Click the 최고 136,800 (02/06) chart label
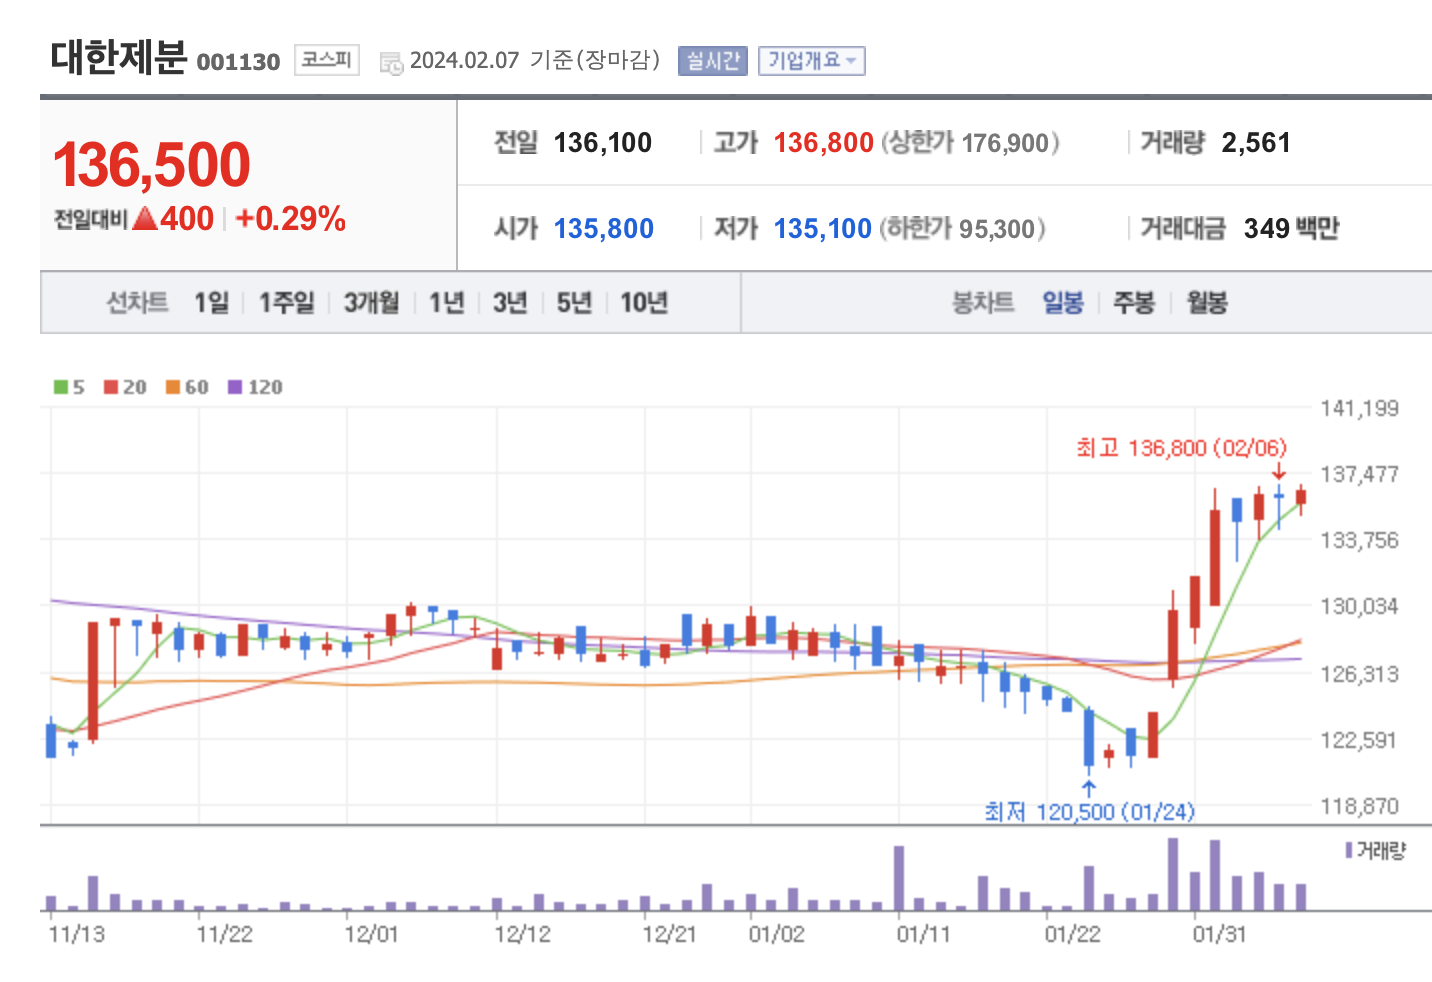This screenshot has height=982, width=1432. (x=1181, y=448)
